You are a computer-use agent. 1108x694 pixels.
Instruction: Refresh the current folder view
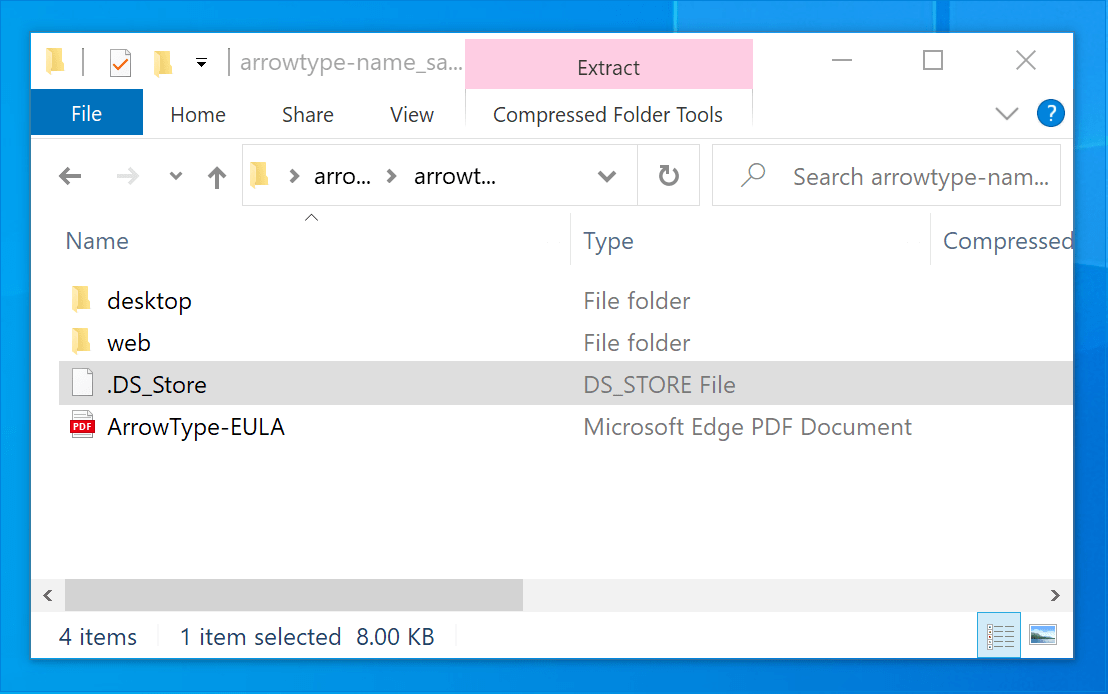[x=668, y=175]
